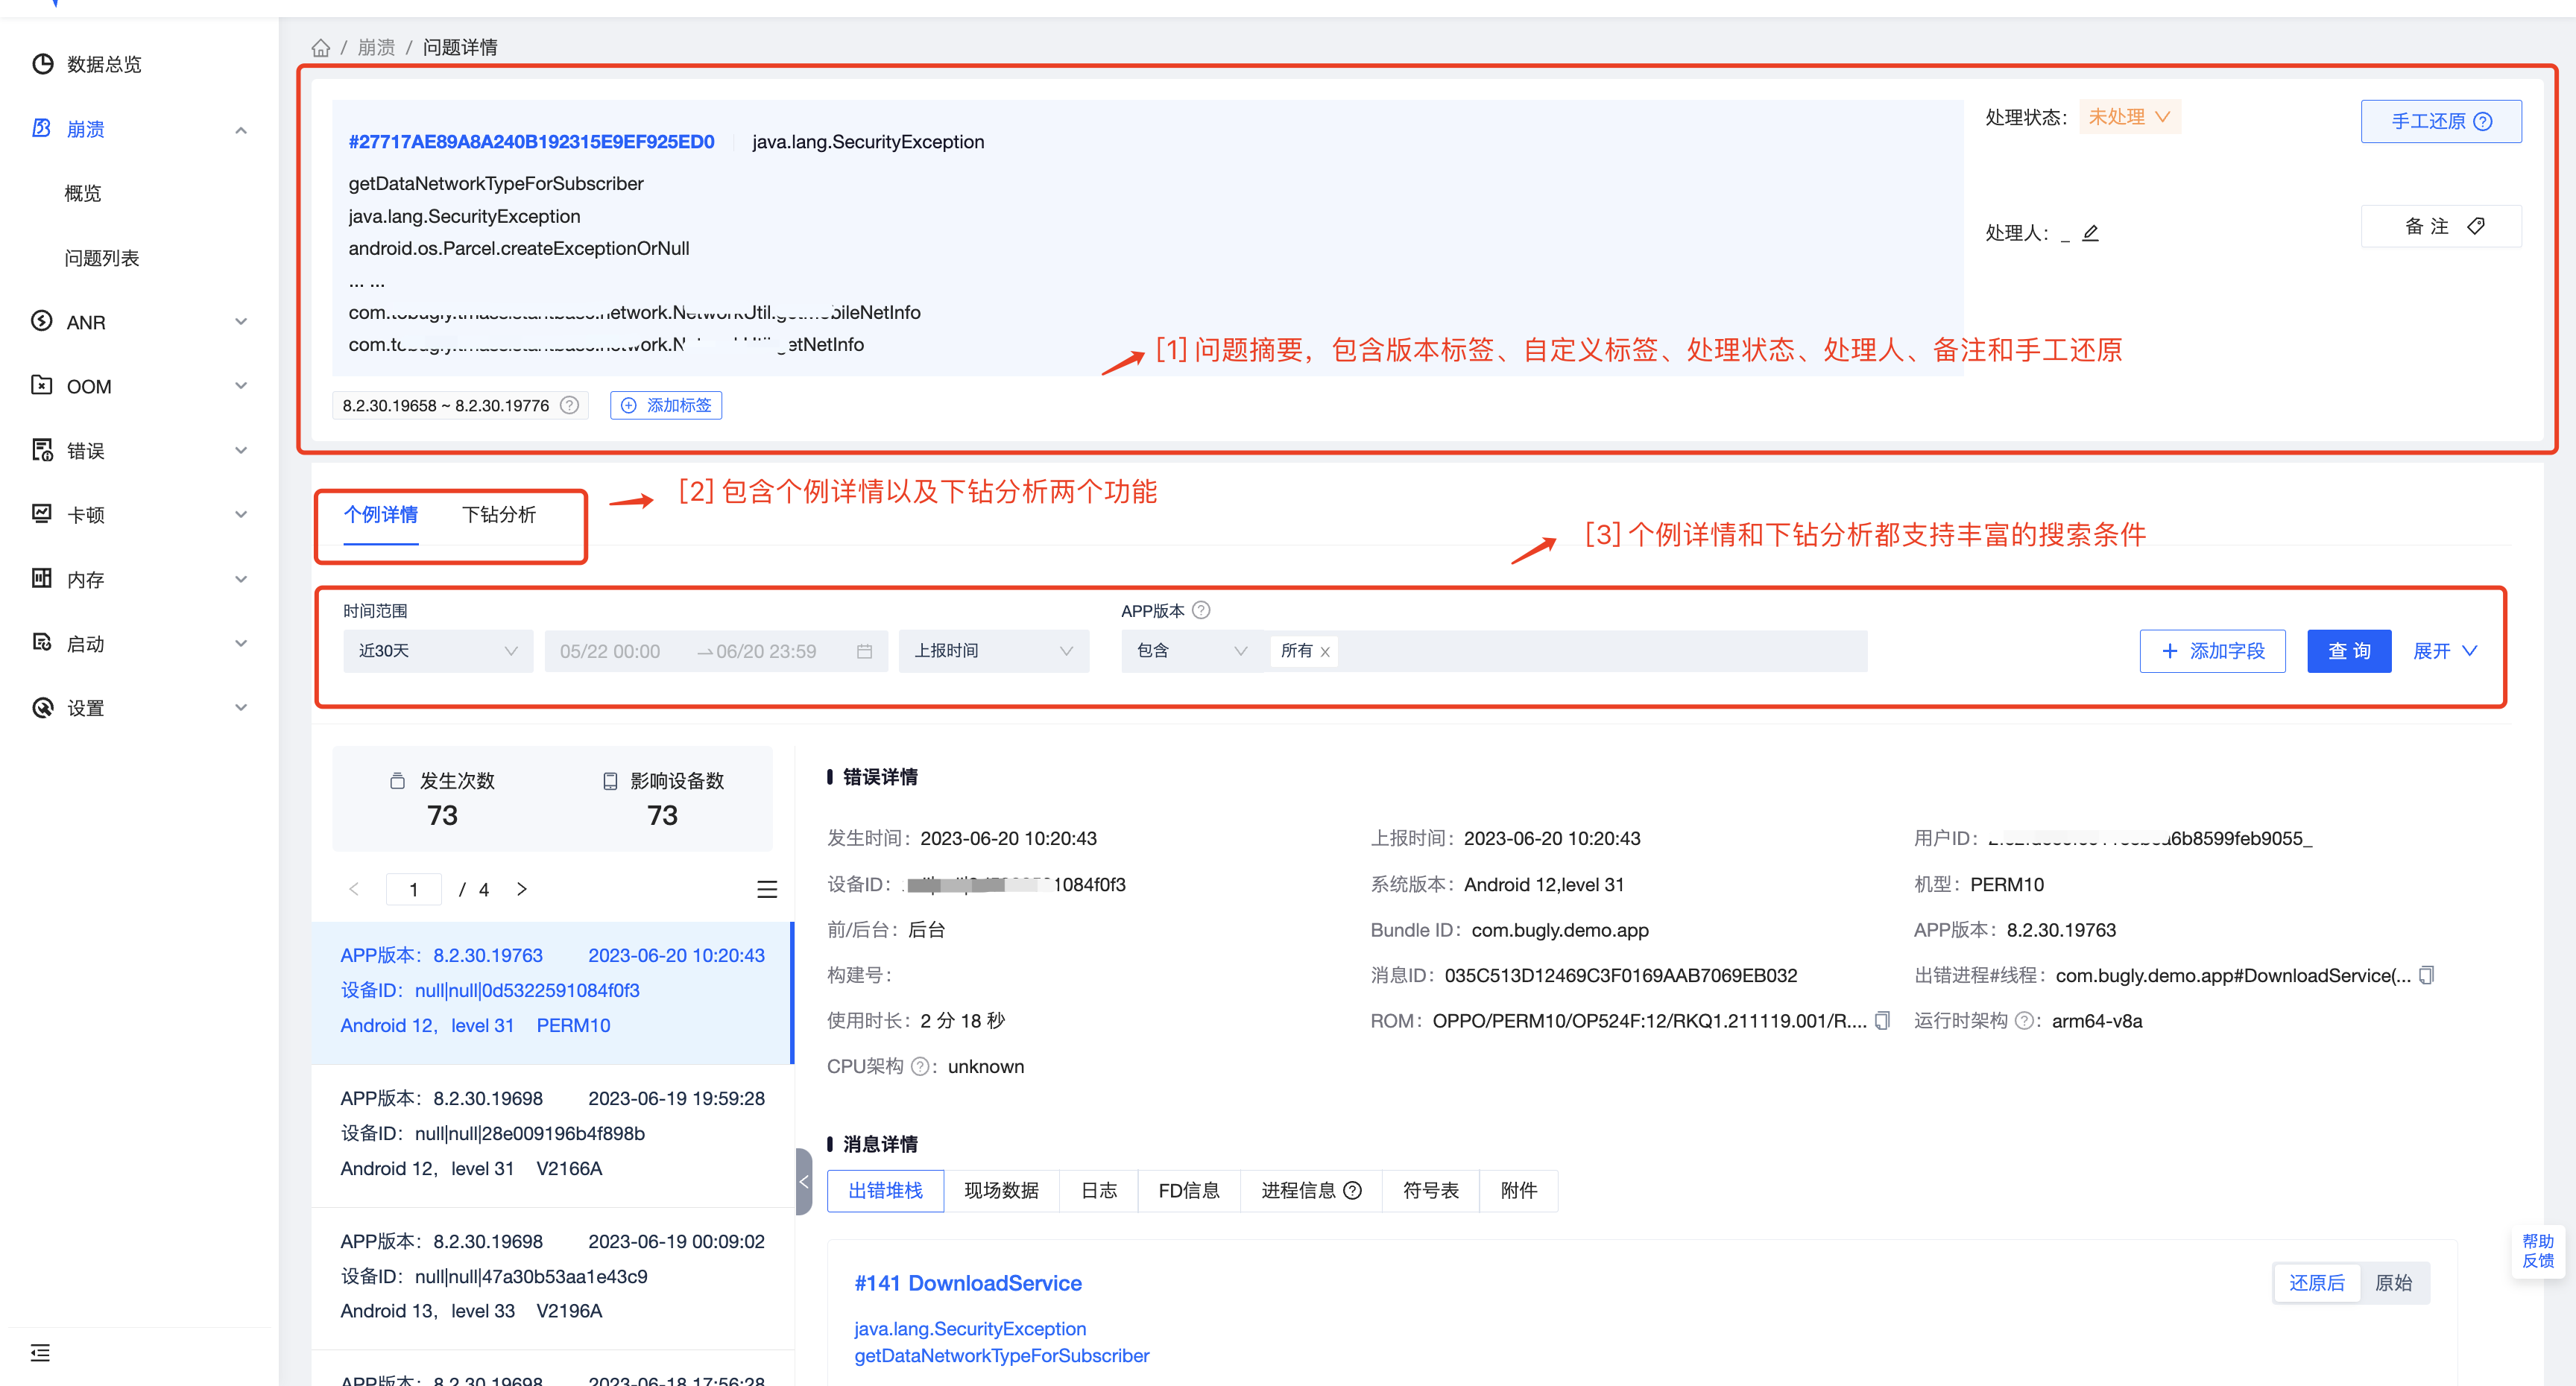The image size is (2576, 1386).
Task: Select the 日志 tab
Action: [x=1099, y=1190]
